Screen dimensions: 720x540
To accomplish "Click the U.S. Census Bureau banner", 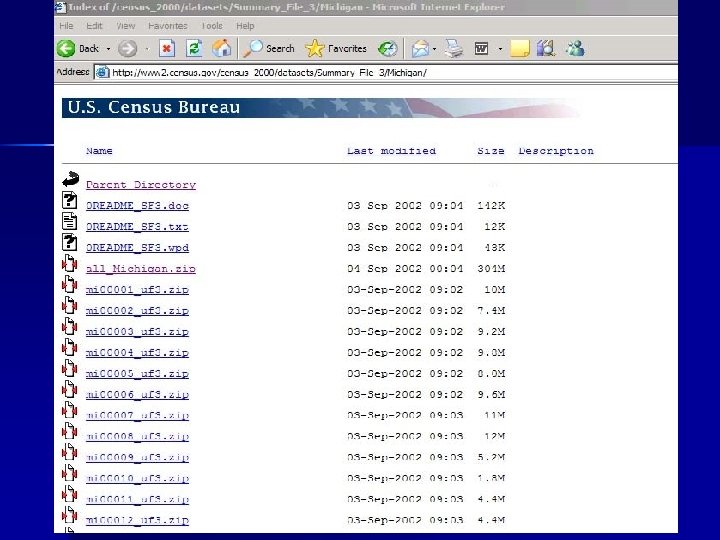I will [x=321, y=107].
